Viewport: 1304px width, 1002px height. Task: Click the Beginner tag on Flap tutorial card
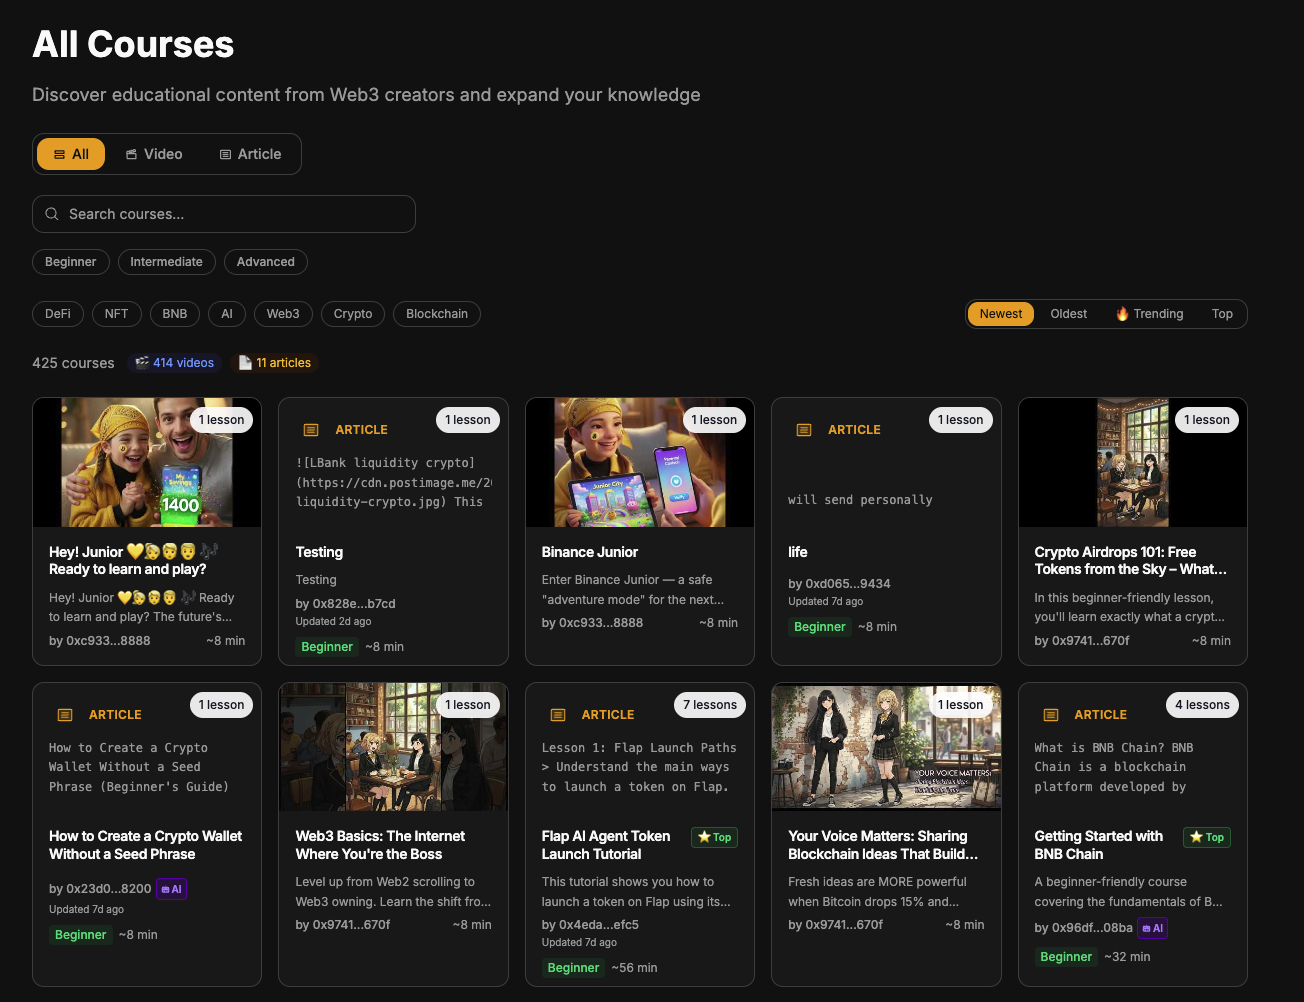pyautogui.click(x=574, y=968)
